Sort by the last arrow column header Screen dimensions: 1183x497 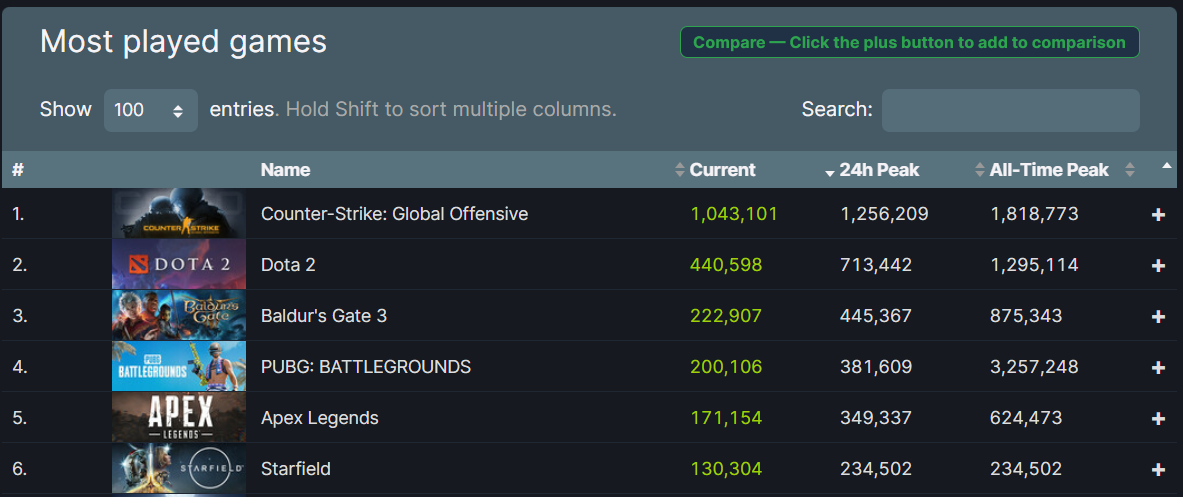point(1166,165)
